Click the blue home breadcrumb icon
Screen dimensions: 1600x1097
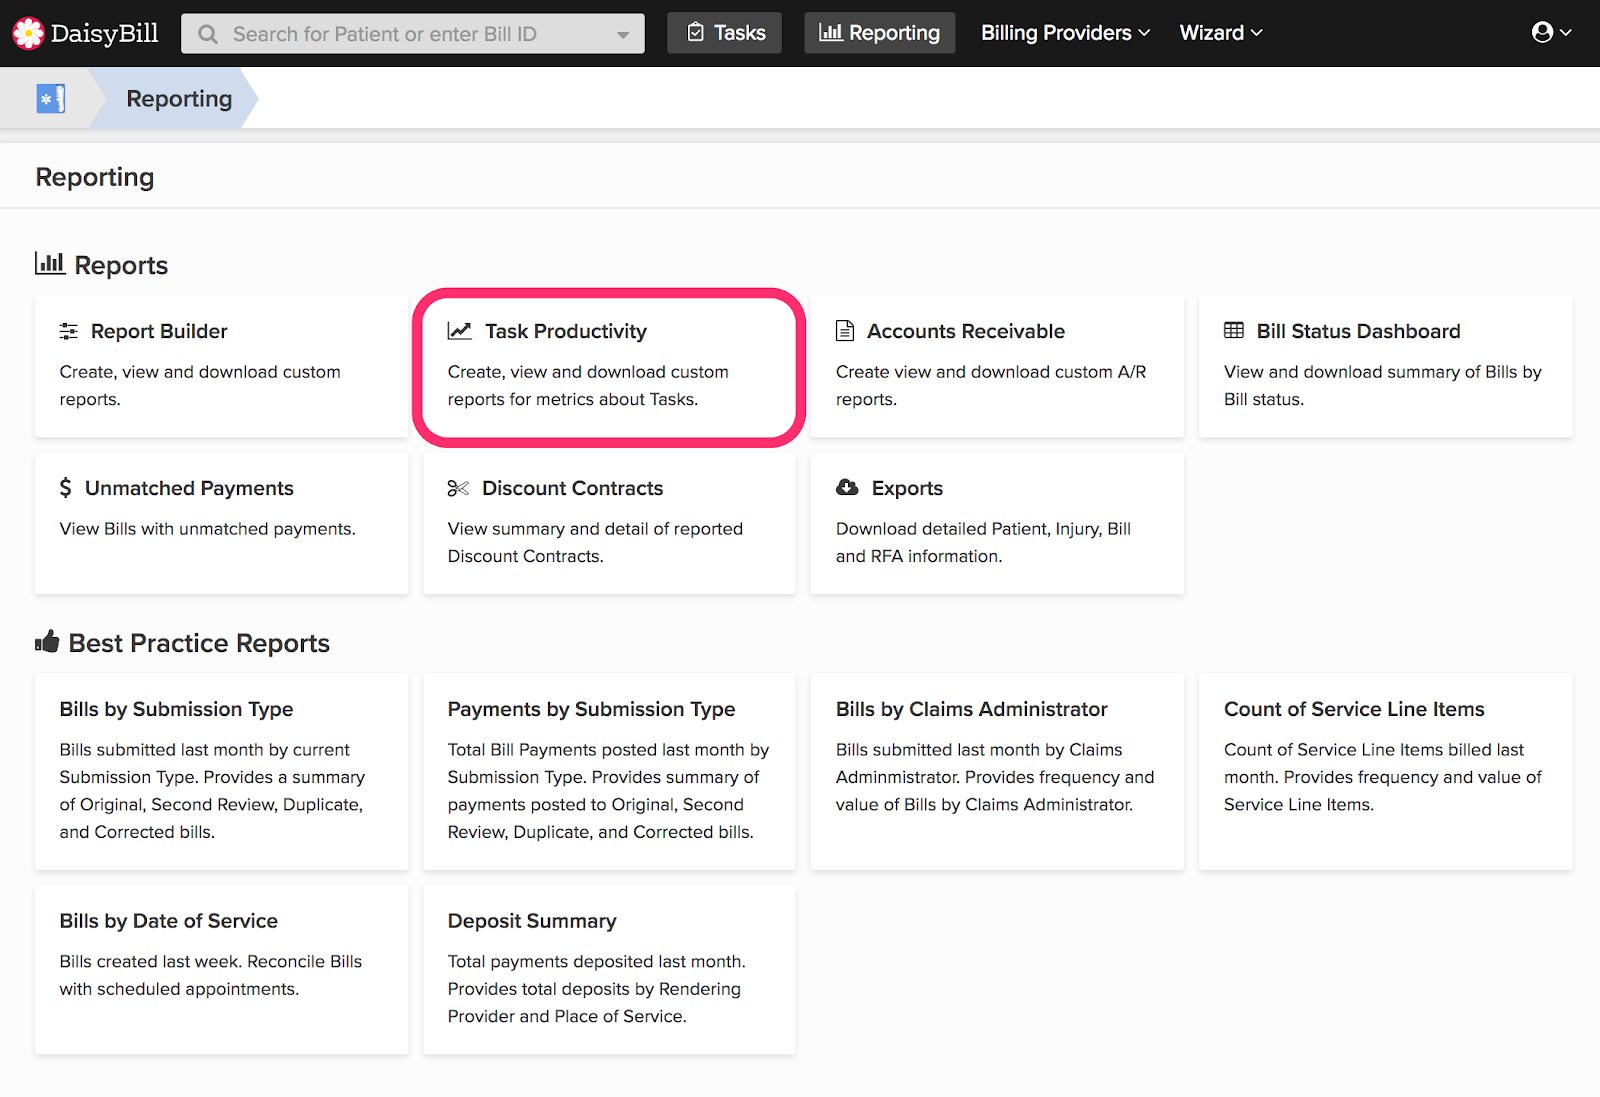(51, 98)
